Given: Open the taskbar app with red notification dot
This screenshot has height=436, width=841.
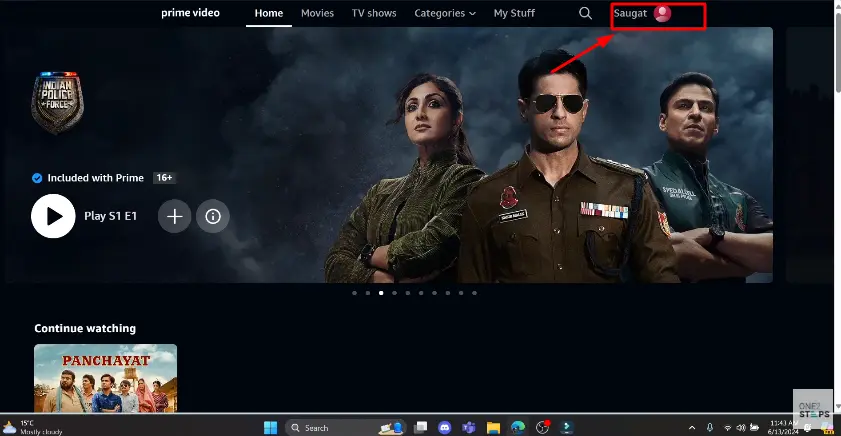Looking at the screenshot, I should 543,427.
